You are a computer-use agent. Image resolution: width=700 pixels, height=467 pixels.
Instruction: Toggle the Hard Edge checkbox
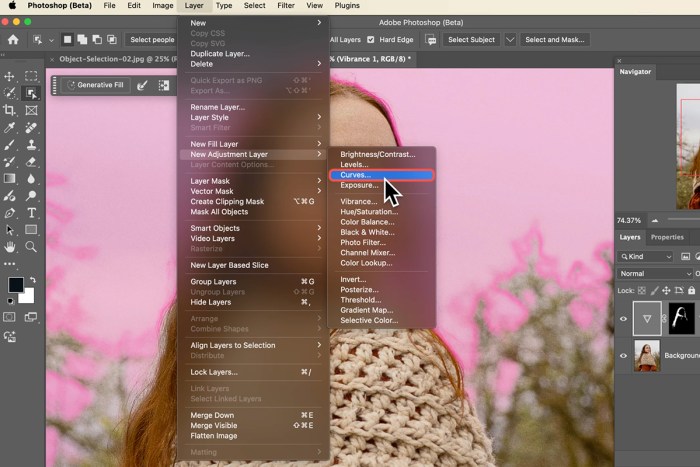[x=371, y=40]
